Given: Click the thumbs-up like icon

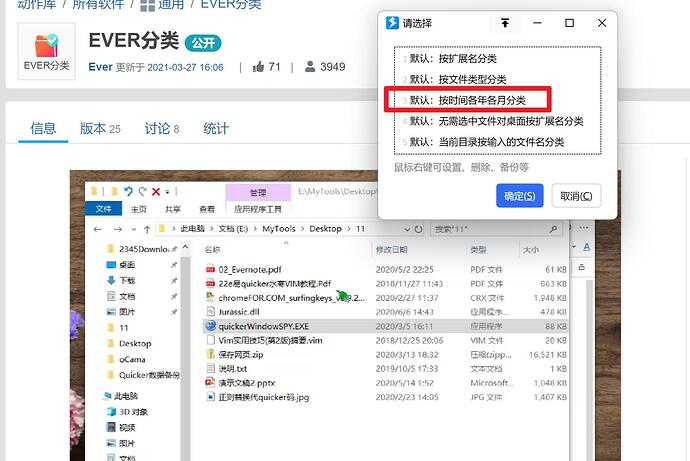Looking at the screenshot, I should 258,67.
